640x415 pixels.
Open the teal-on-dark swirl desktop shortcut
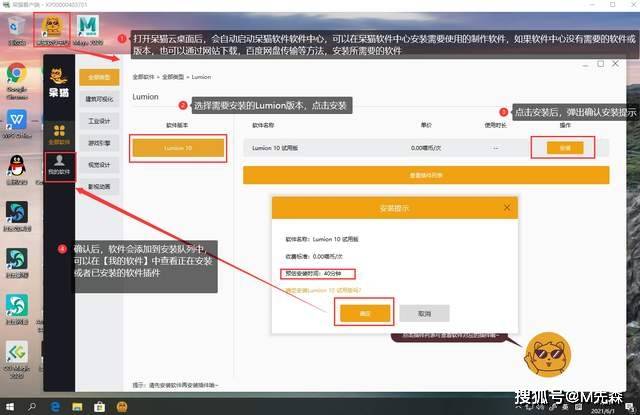(17, 263)
